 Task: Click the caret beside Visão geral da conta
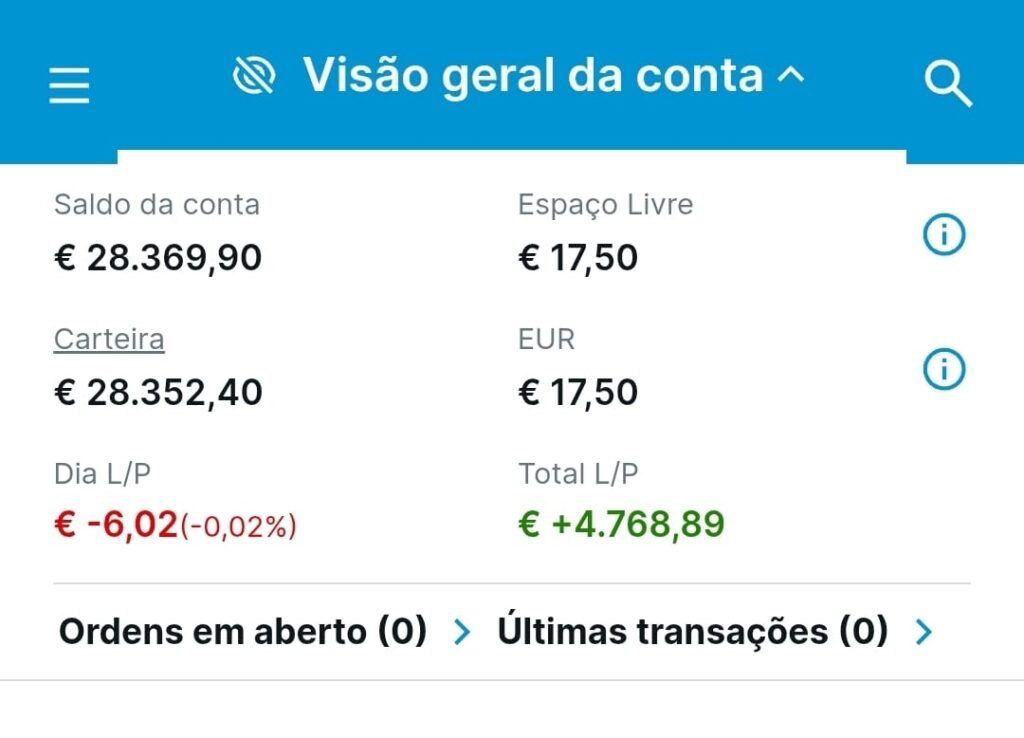(791, 74)
